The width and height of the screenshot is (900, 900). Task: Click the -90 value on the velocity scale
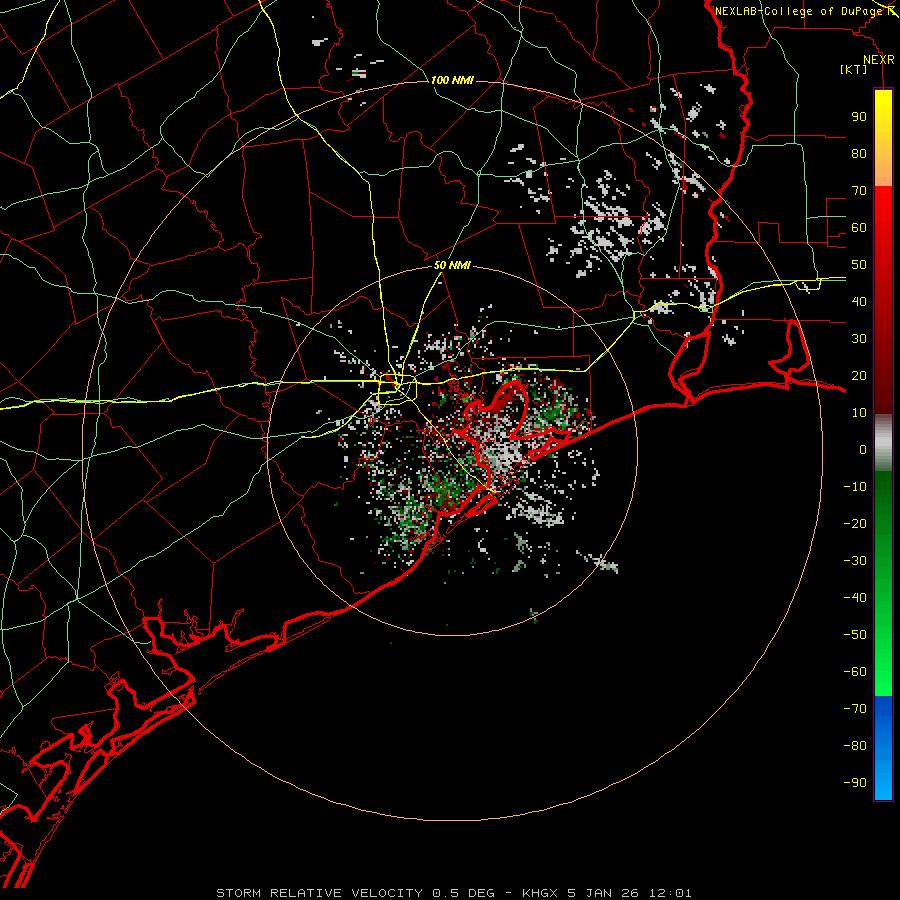pyautogui.click(x=855, y=783)
